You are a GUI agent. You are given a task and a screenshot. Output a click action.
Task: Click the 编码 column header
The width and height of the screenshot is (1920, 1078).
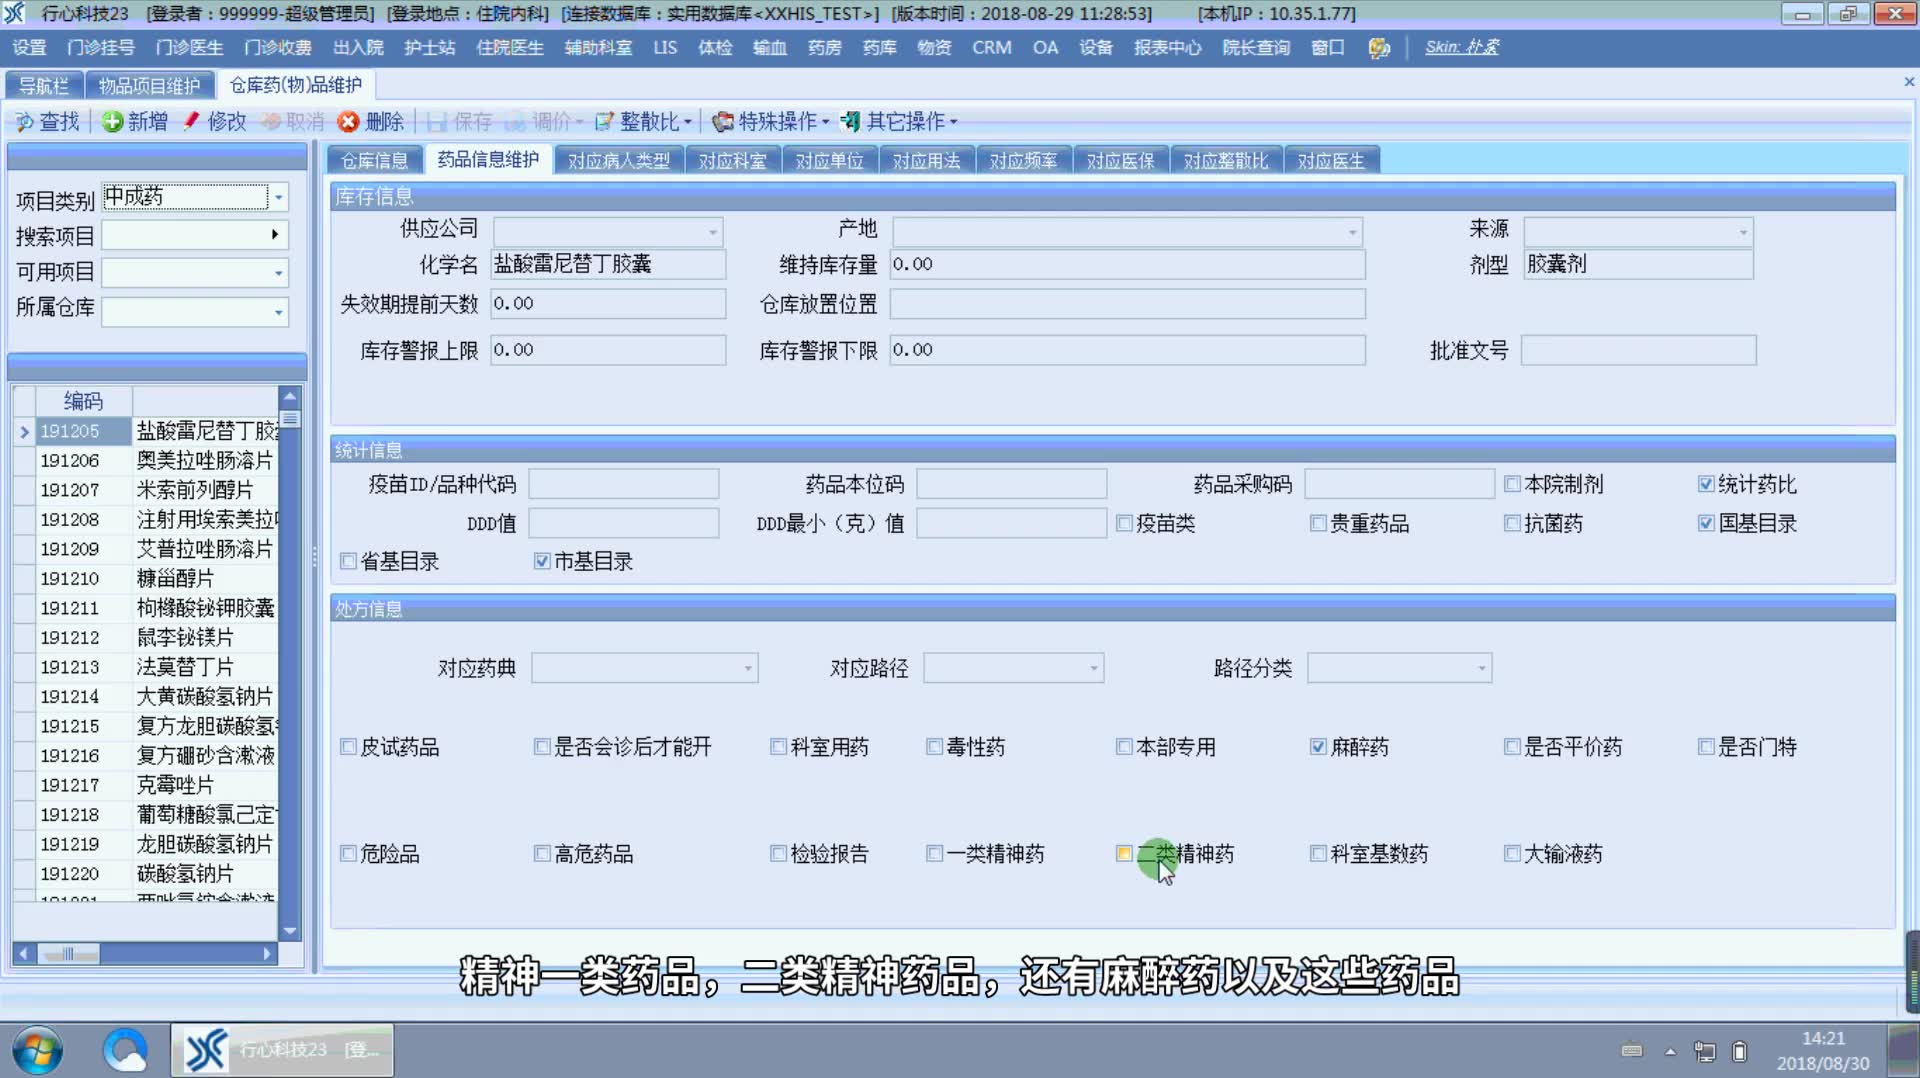[x=83, y=401]
